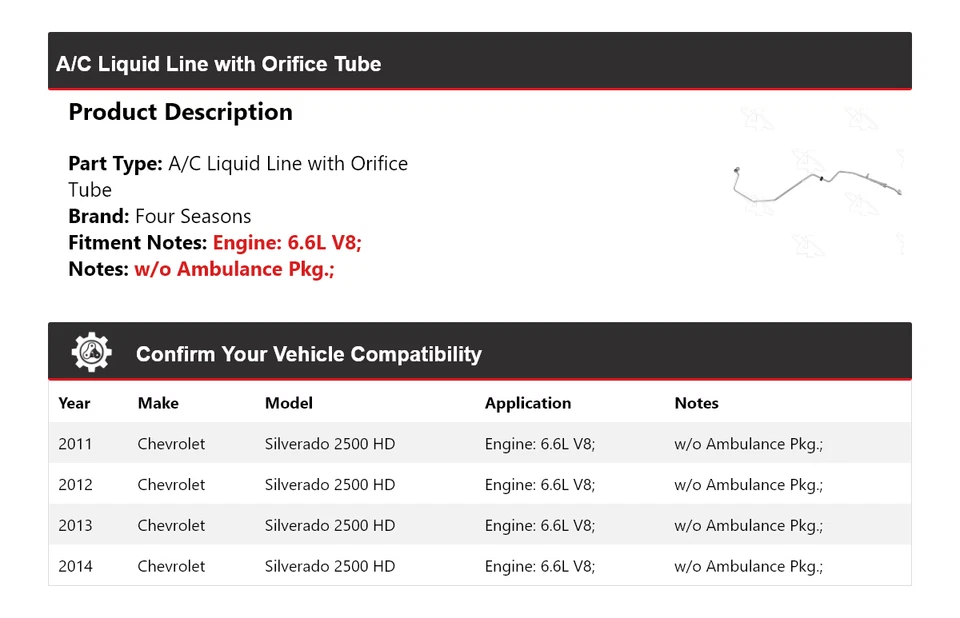Click the A/C Liquid Line with Orifice Tube title bar

[x=218, y=64]
